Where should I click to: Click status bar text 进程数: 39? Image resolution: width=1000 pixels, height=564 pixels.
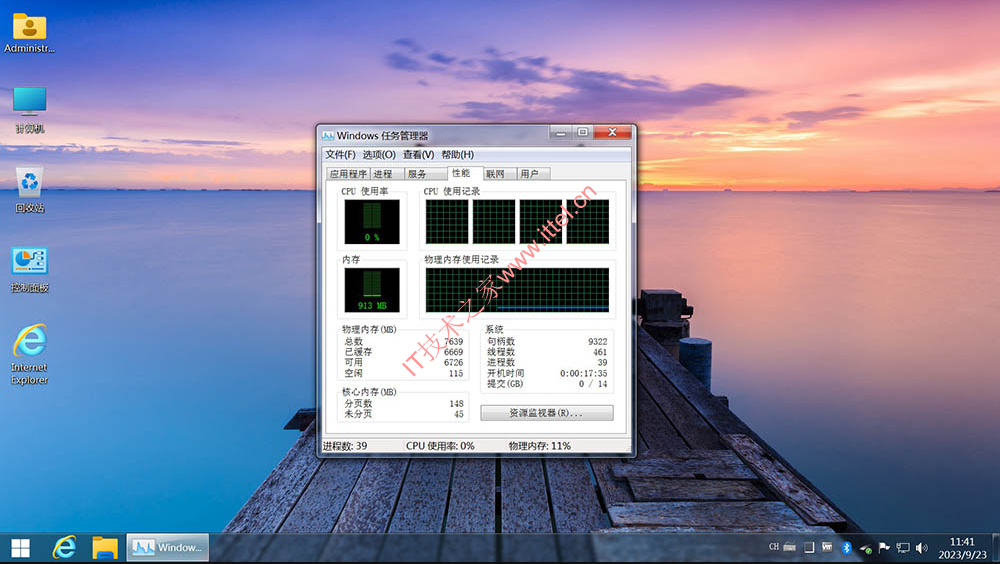coord(345,445)
